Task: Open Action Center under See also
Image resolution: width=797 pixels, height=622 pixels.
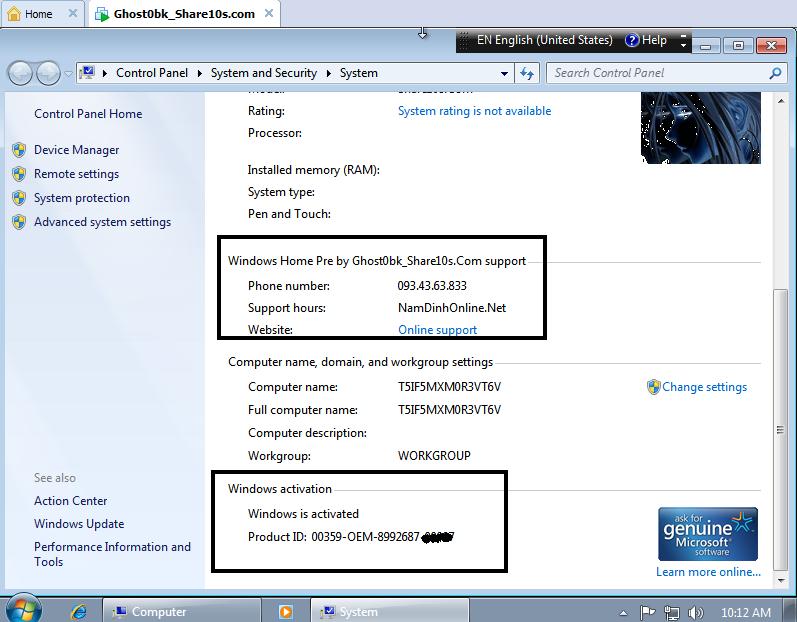Action: [71, 501]
